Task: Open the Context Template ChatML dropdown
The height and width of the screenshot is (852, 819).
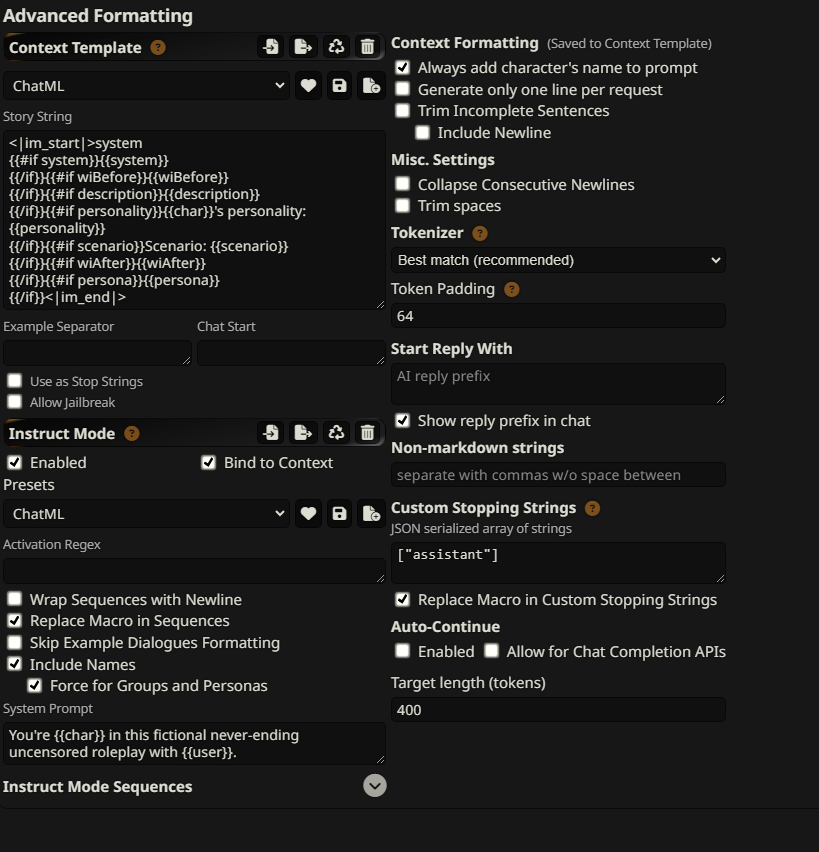Action: [x=147, y=86]
